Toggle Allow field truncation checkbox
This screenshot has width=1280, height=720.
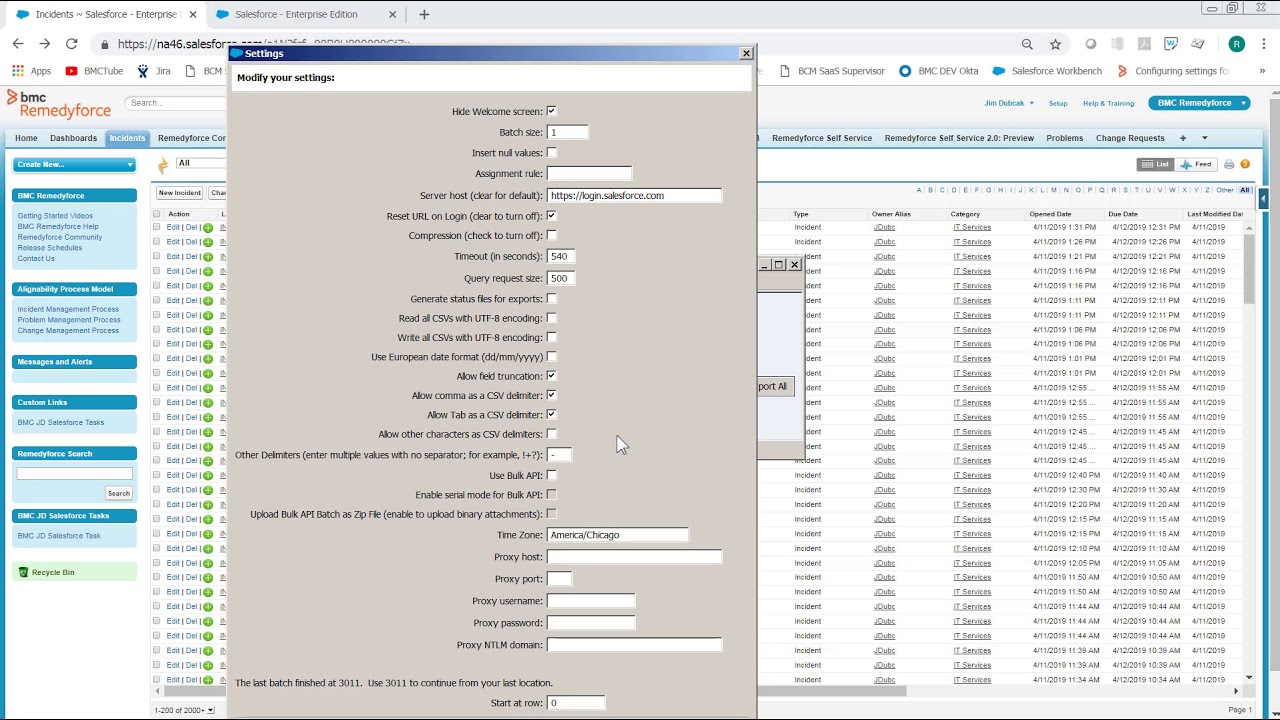pyautogui.click(x=552, y=376)
